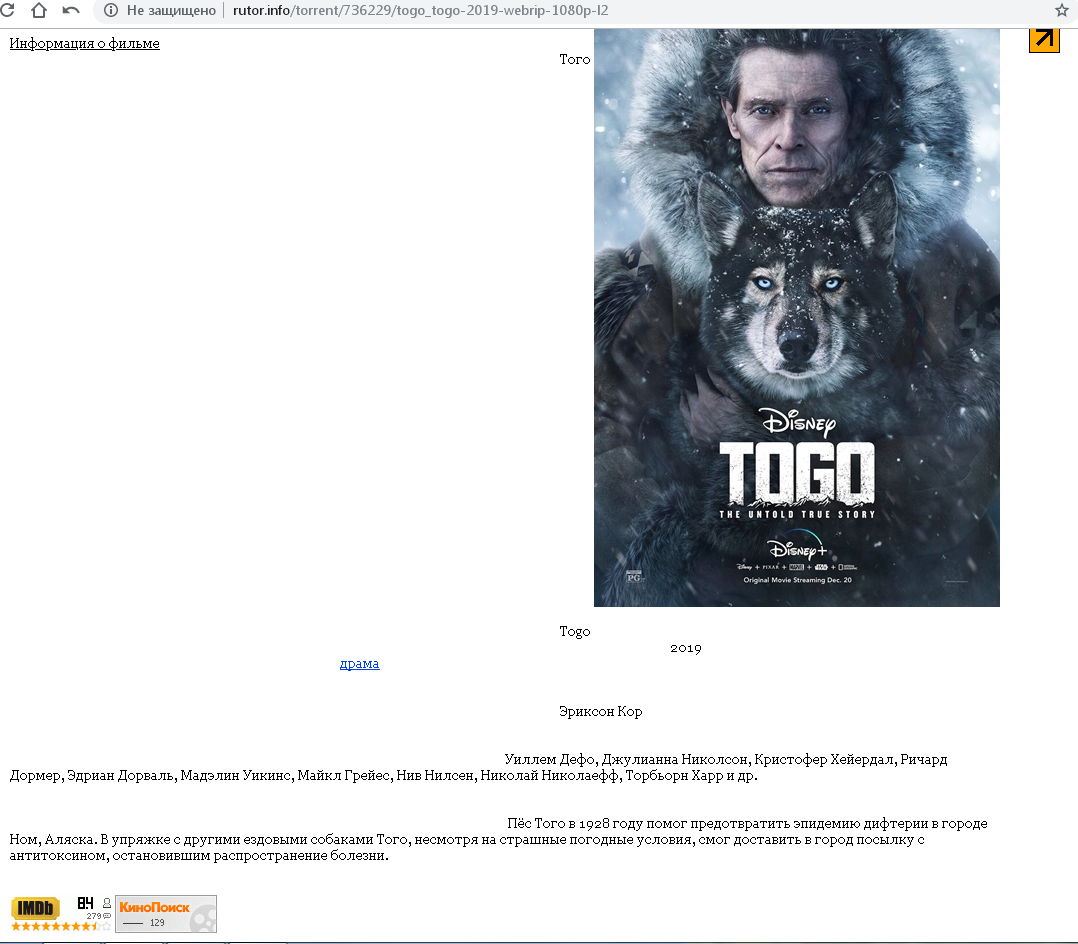
Task: Open the КиноПоиск rating badge
Action: coord(166,914)
